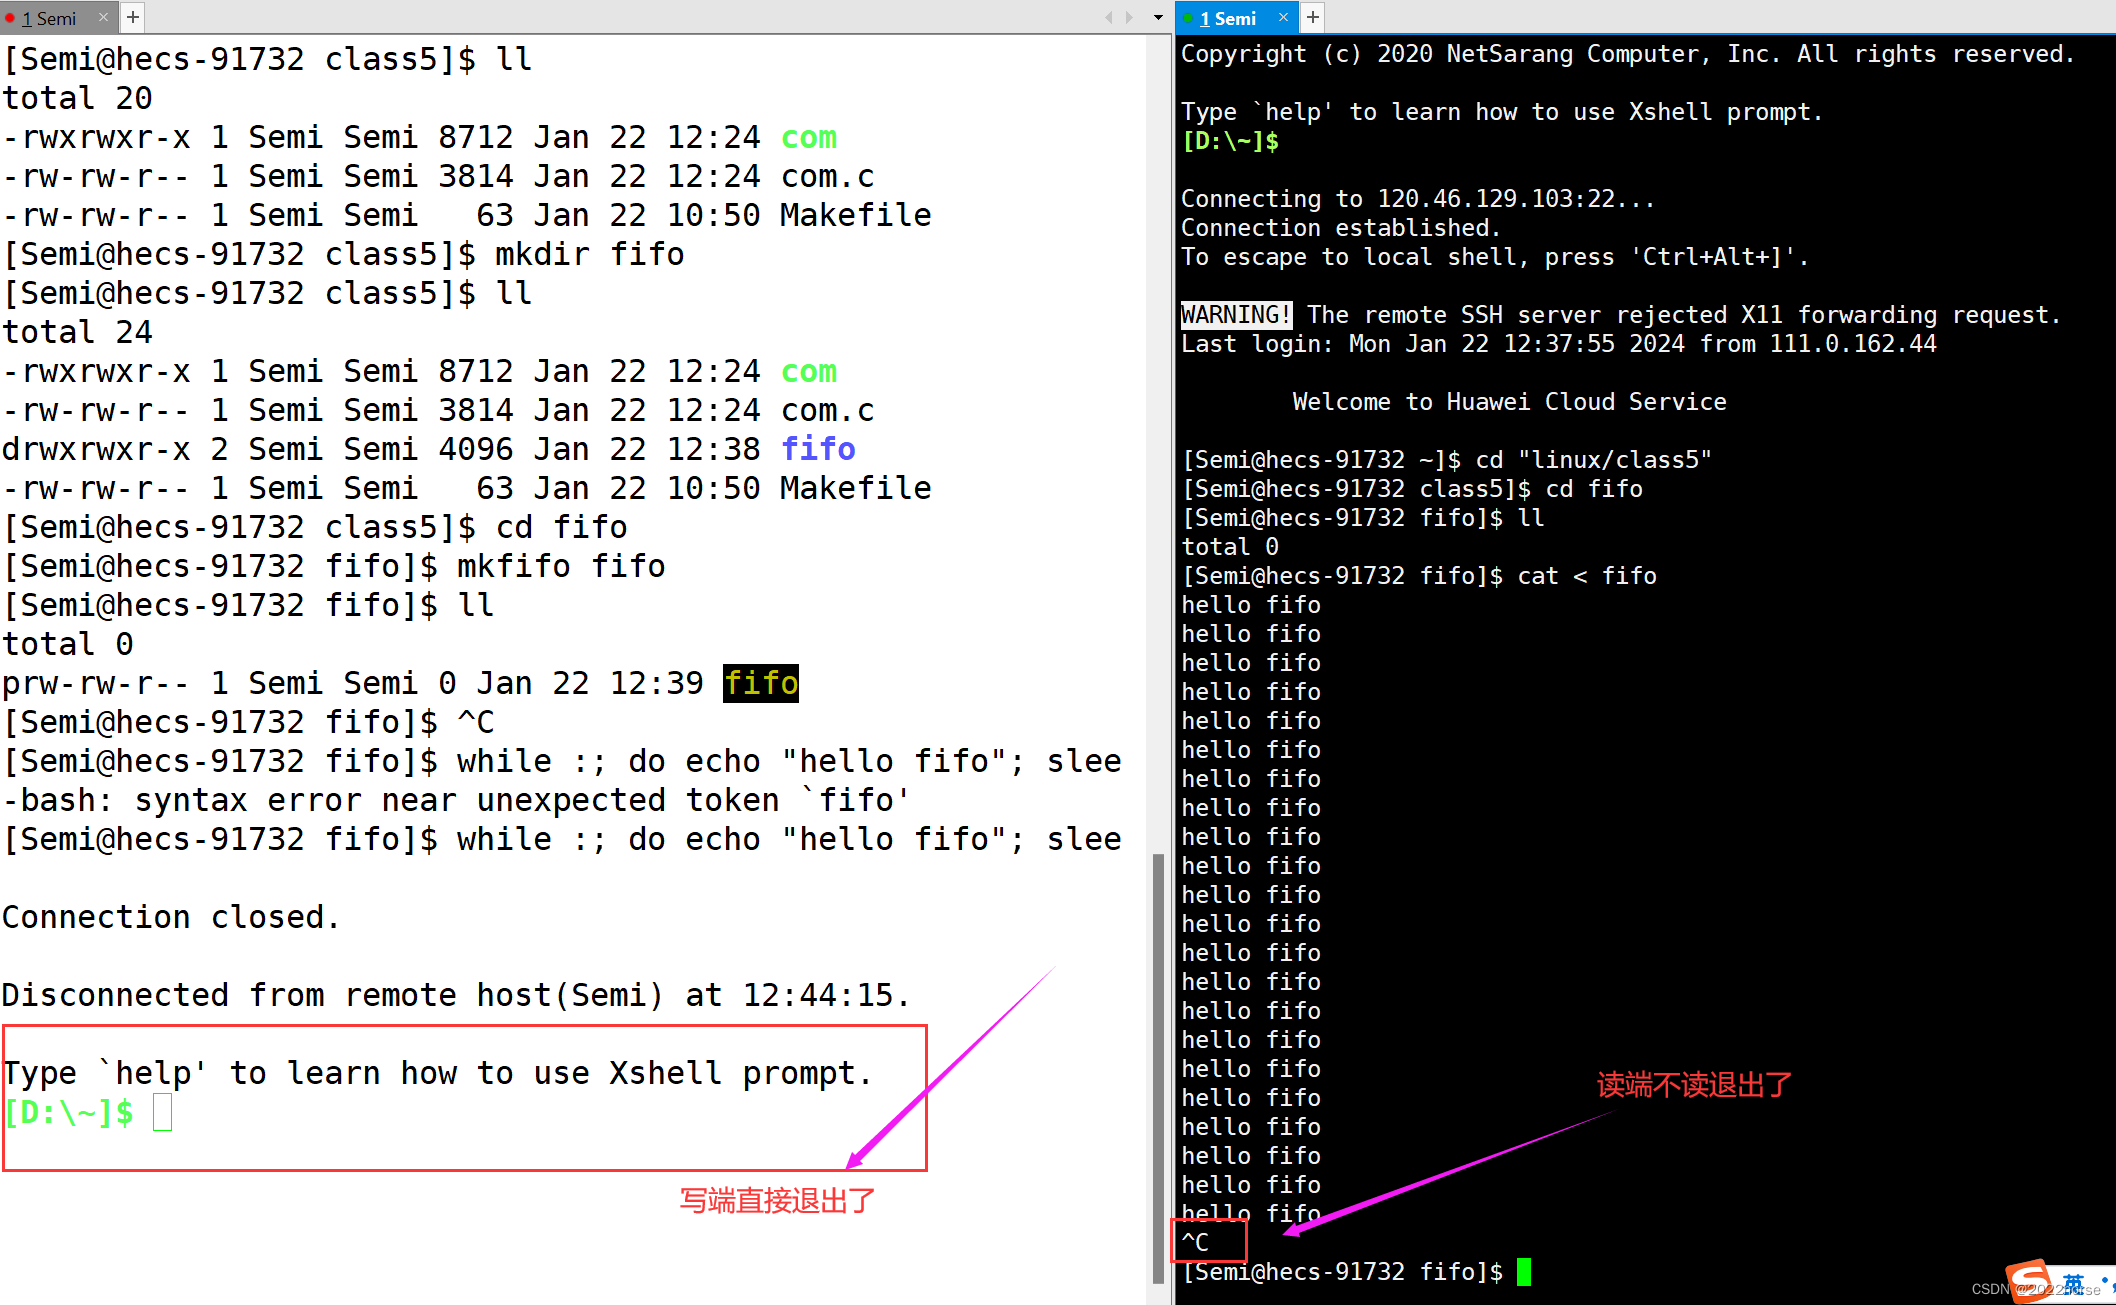
Task: Click the black-highlighted 'fifo' pipe name
Action: point(761,683)
